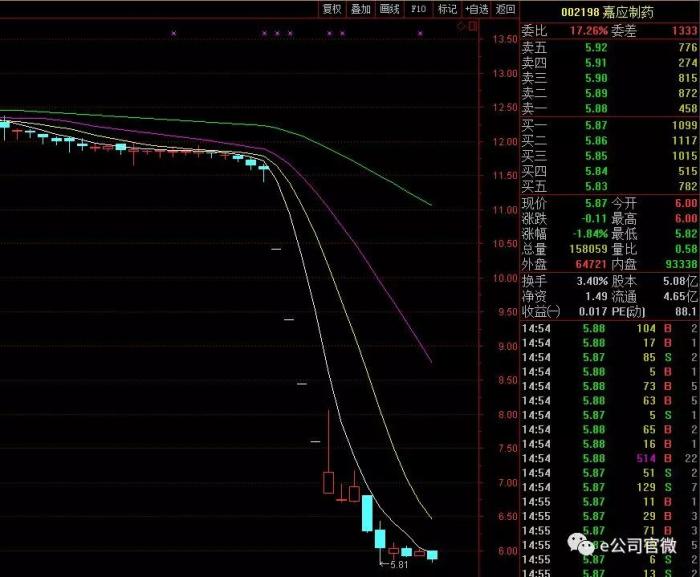Select the trade tick with volume 129
Viewport: 700px width, 577px height.
[x=610, y=487]
